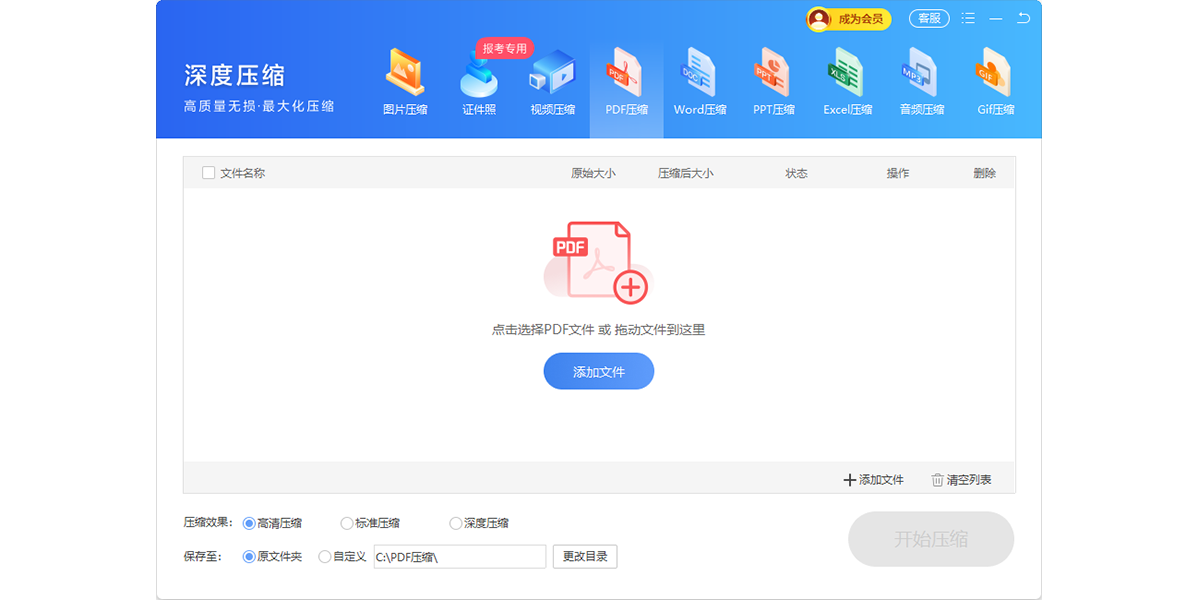This screenshot has width=1200, height=600.
Task: Click the 状态 column header
Action: click(x=796, y=173)
